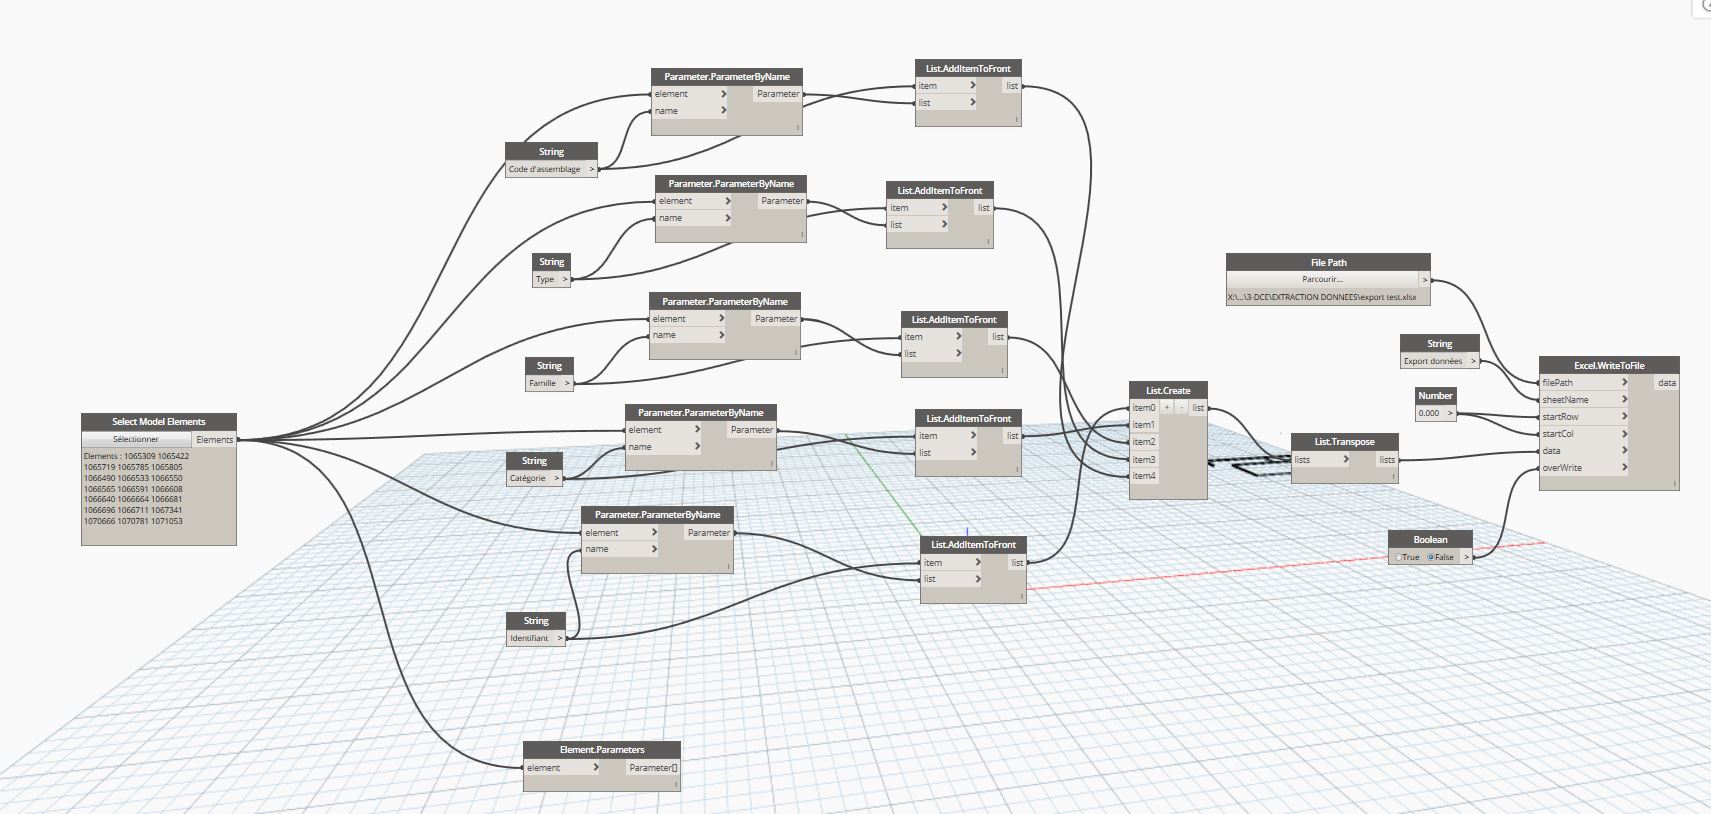Viewport: 1711px width, 814px height.
Task: Expand the filePath port chevron on Excel.WriteToFile
Action: [x=1624, y=383]
